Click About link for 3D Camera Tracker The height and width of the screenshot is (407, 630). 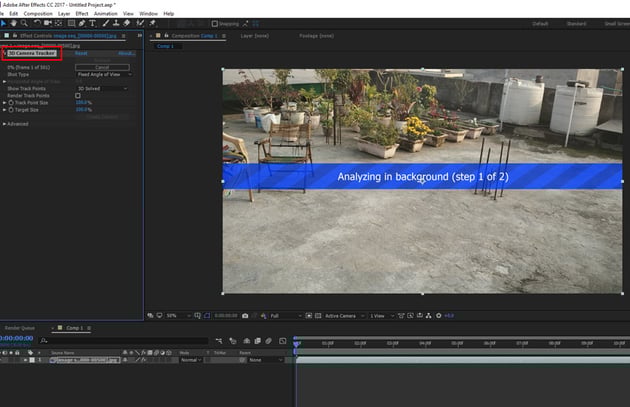pos(126,53)
